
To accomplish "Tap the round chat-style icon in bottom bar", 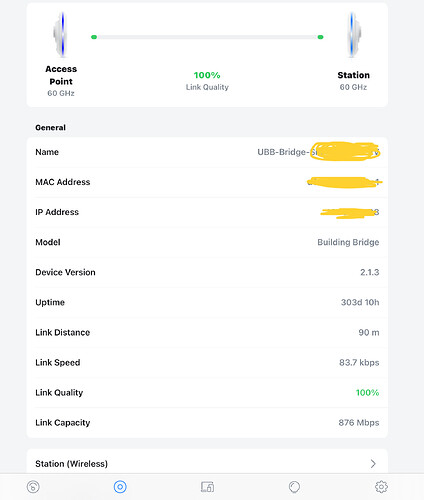I will click(x=294, y=487).
